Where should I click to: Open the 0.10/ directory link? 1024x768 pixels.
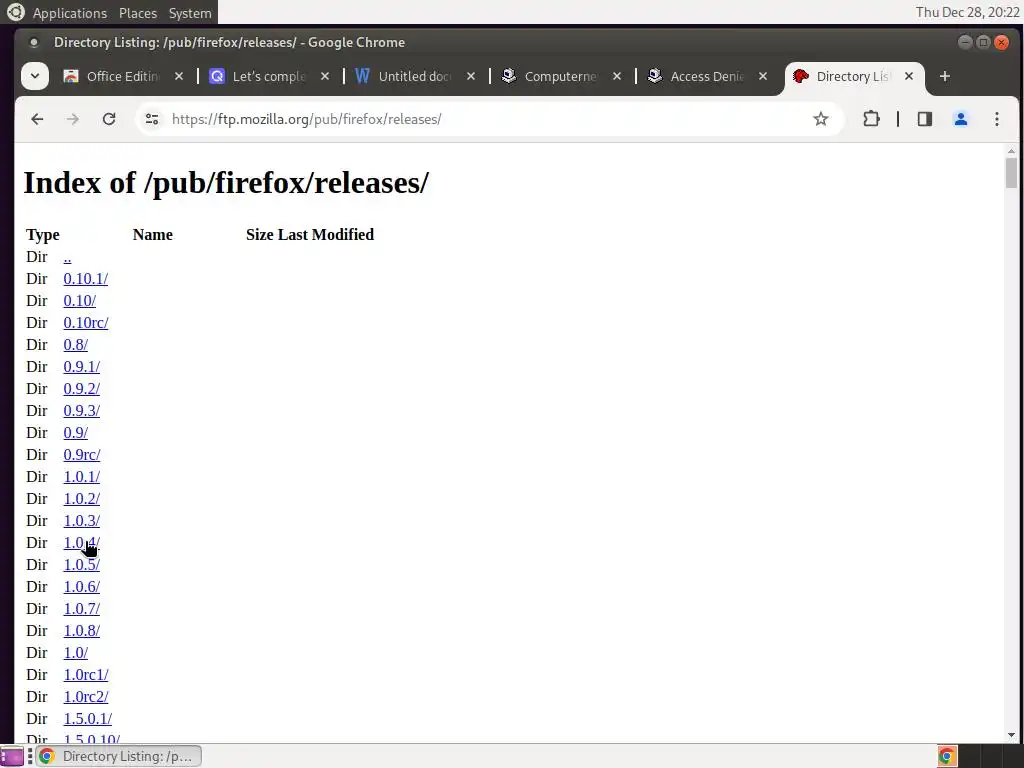(x=80, y=301)
